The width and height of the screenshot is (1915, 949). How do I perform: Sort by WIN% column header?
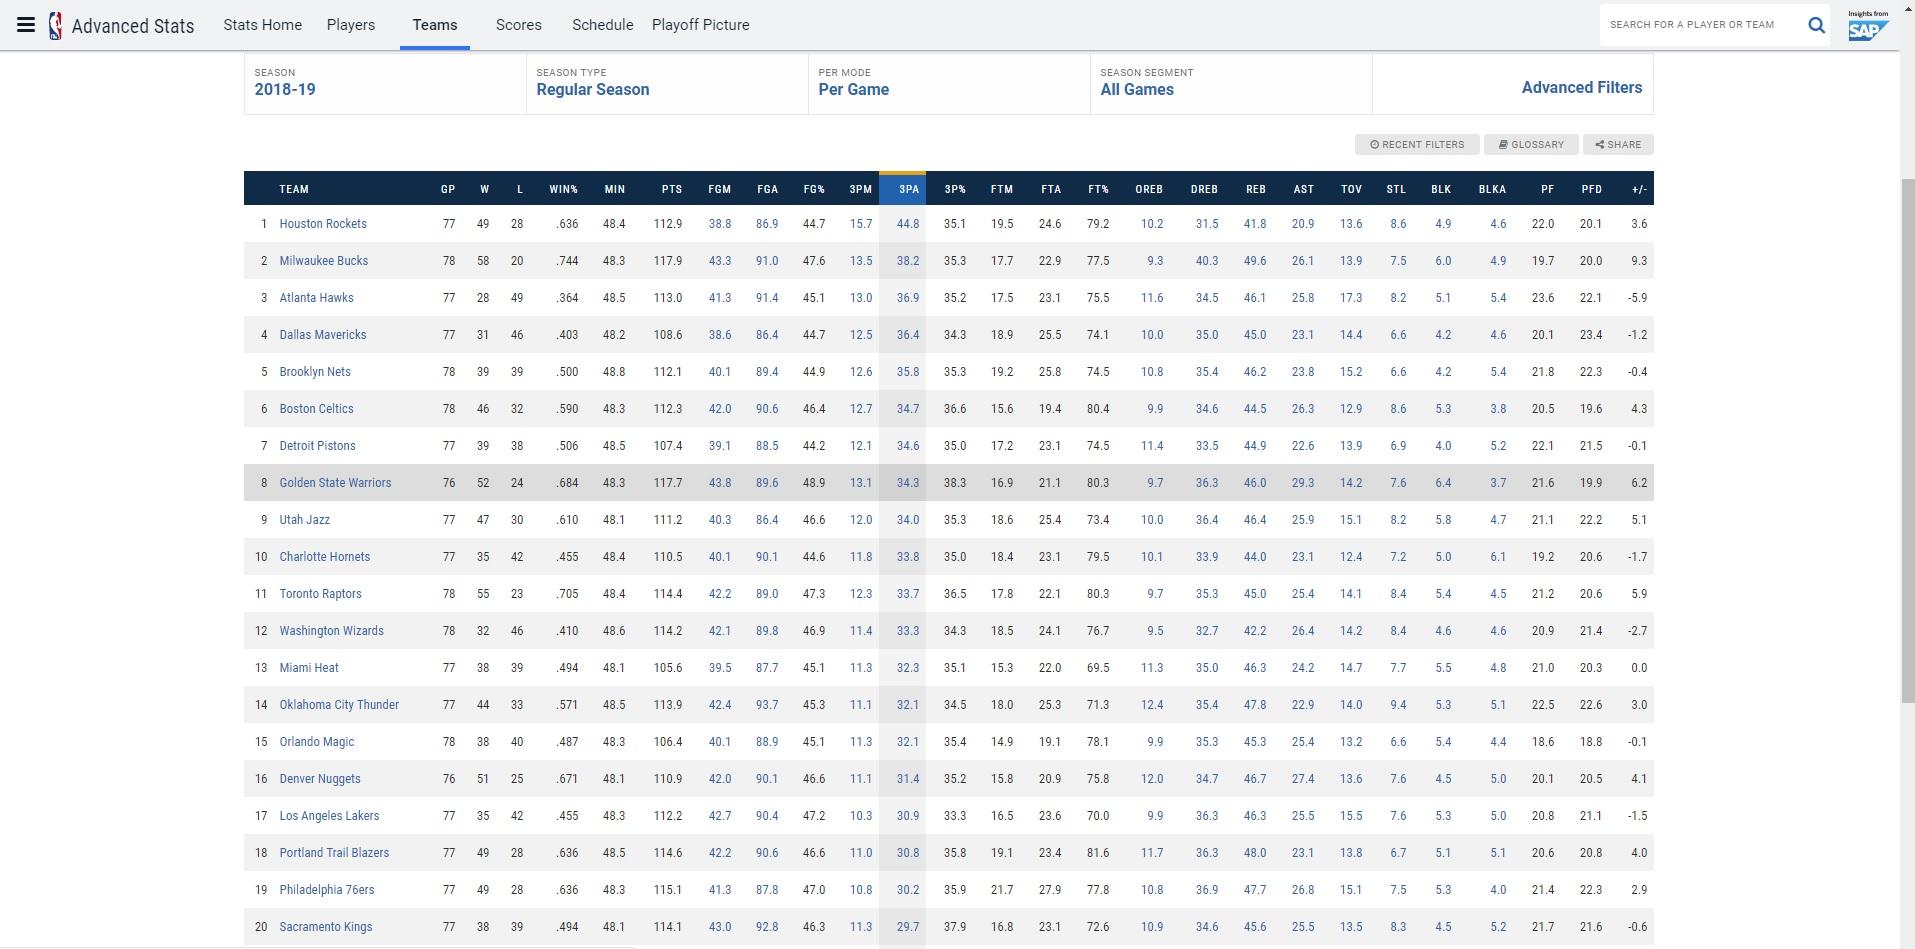563,189
